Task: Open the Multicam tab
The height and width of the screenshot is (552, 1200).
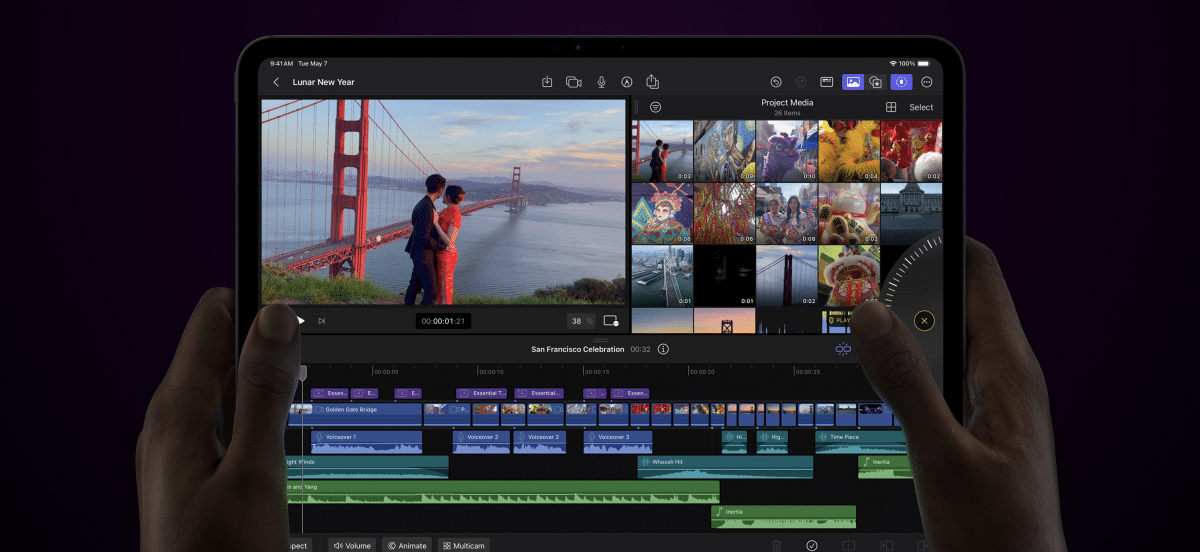Action: 464,545
